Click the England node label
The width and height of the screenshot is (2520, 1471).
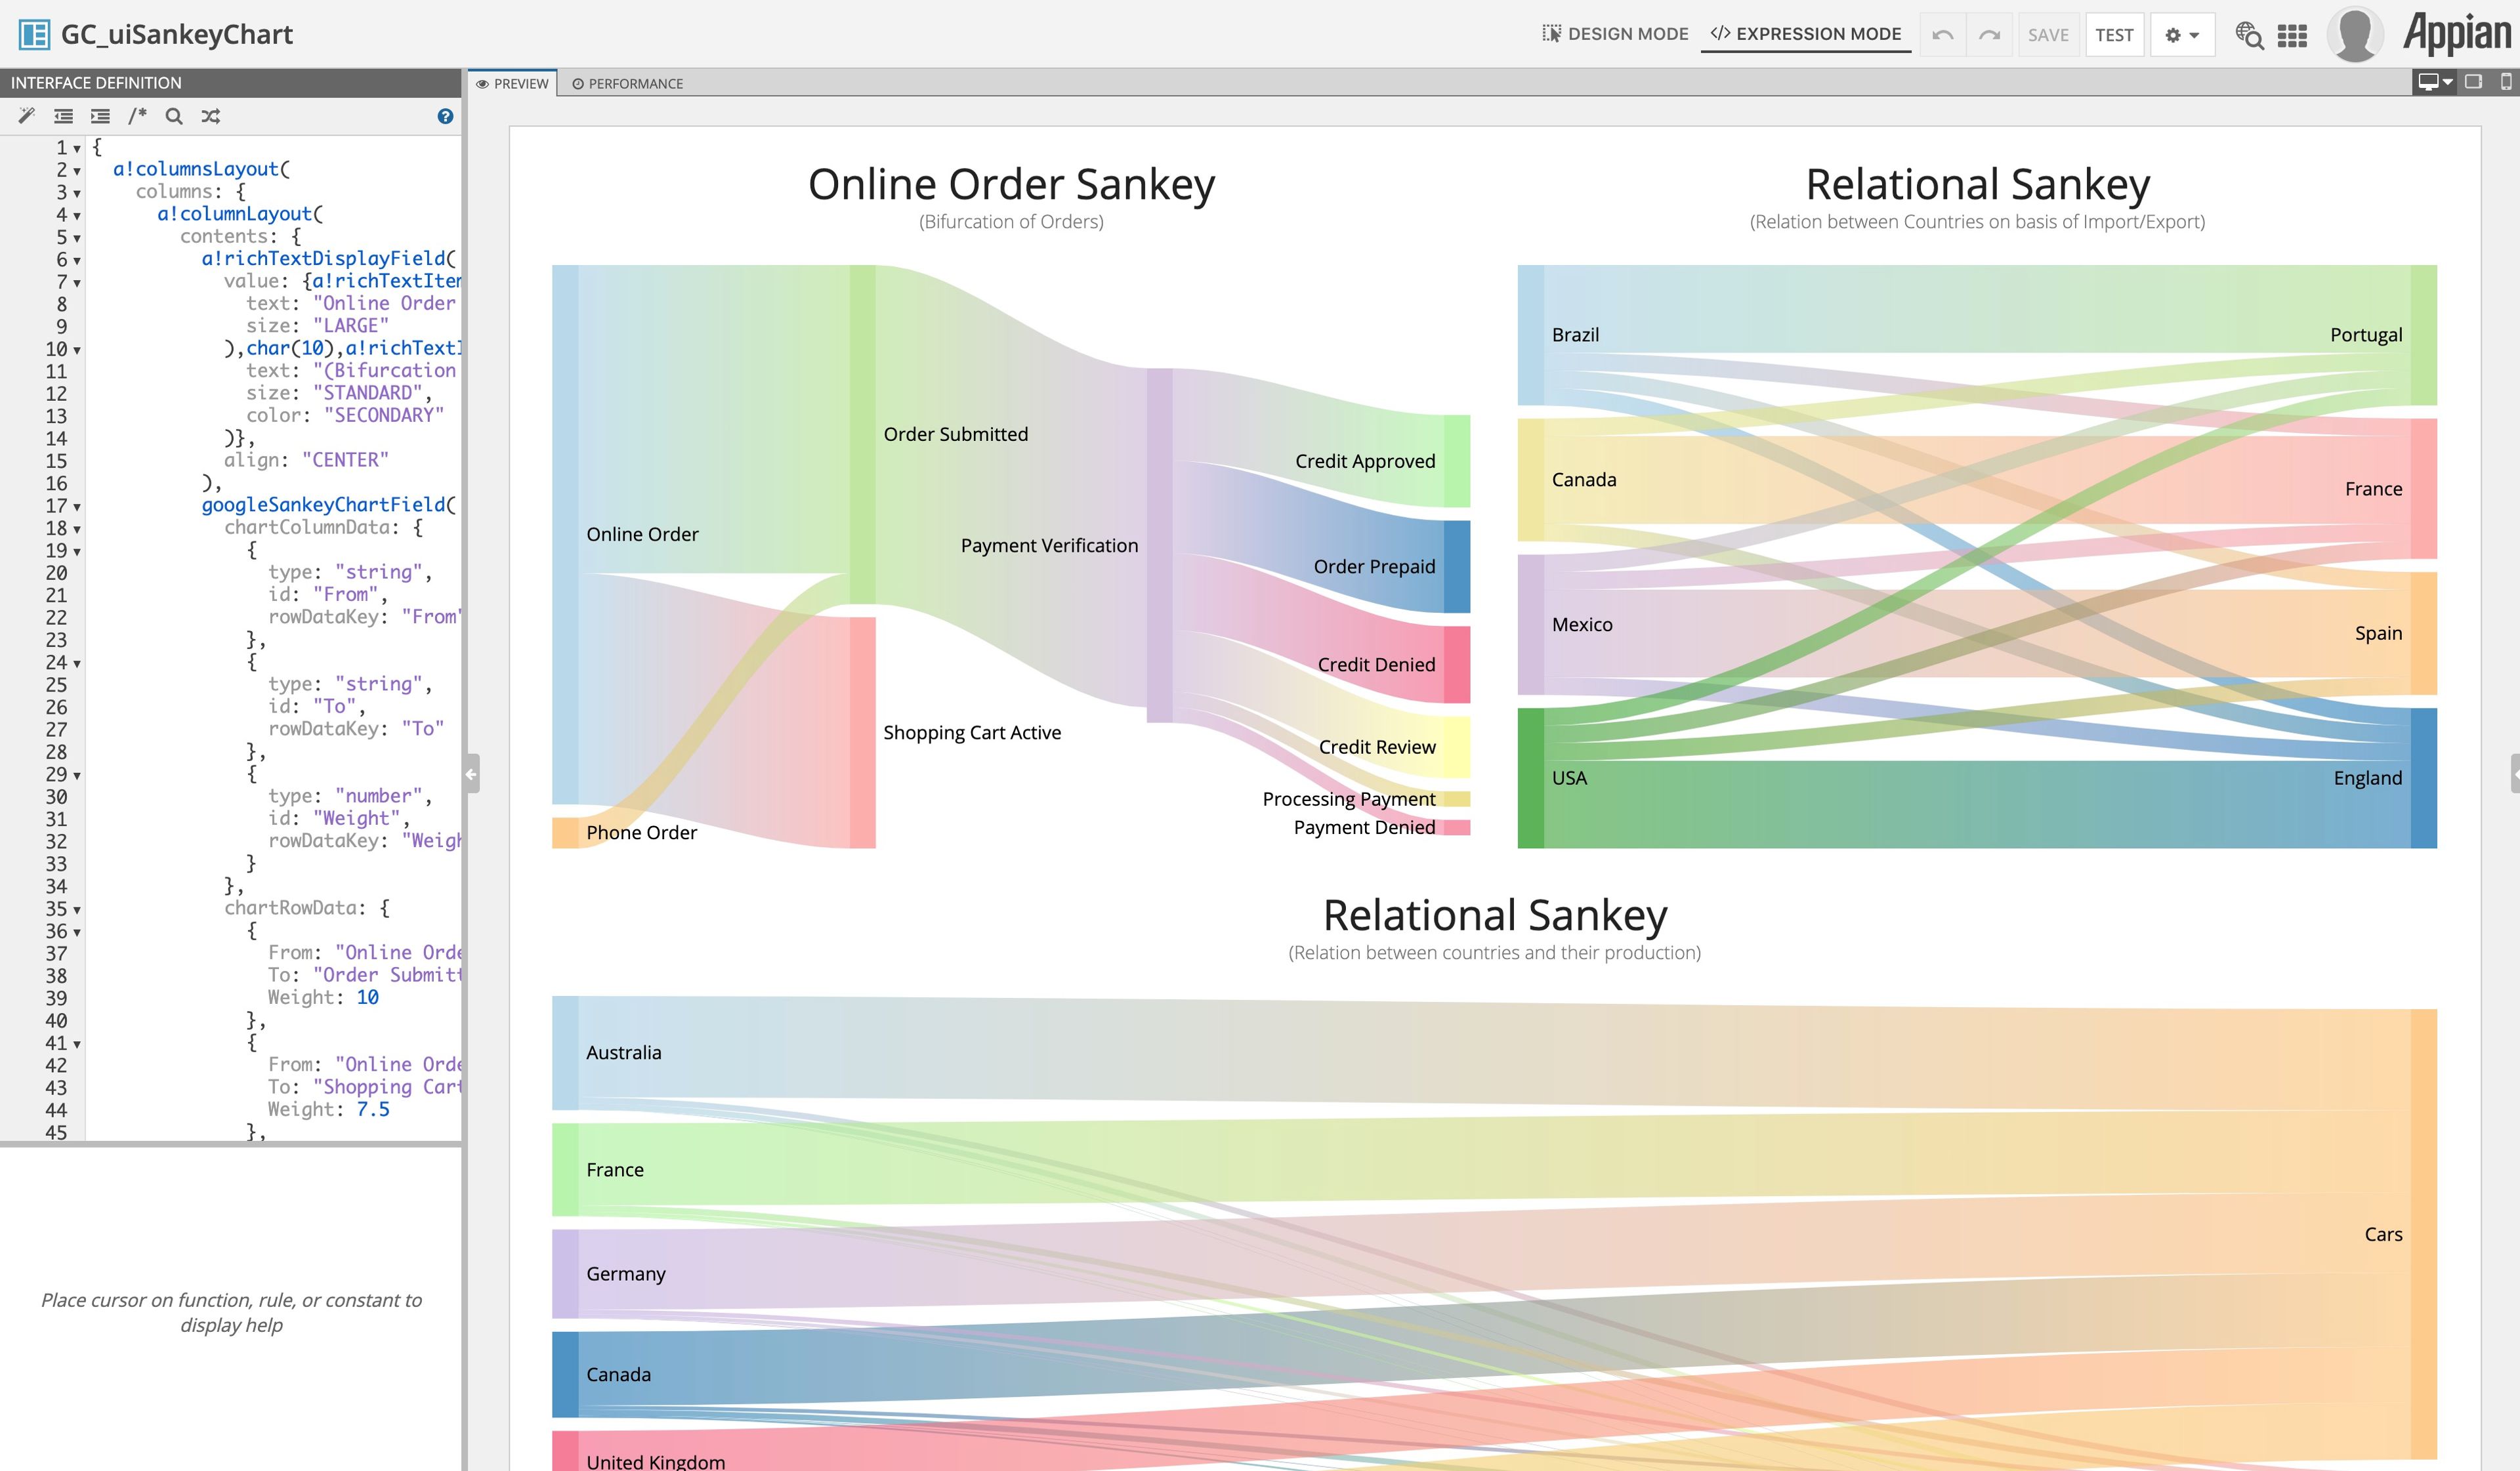pyautogui.click(x=2367, y=778)
